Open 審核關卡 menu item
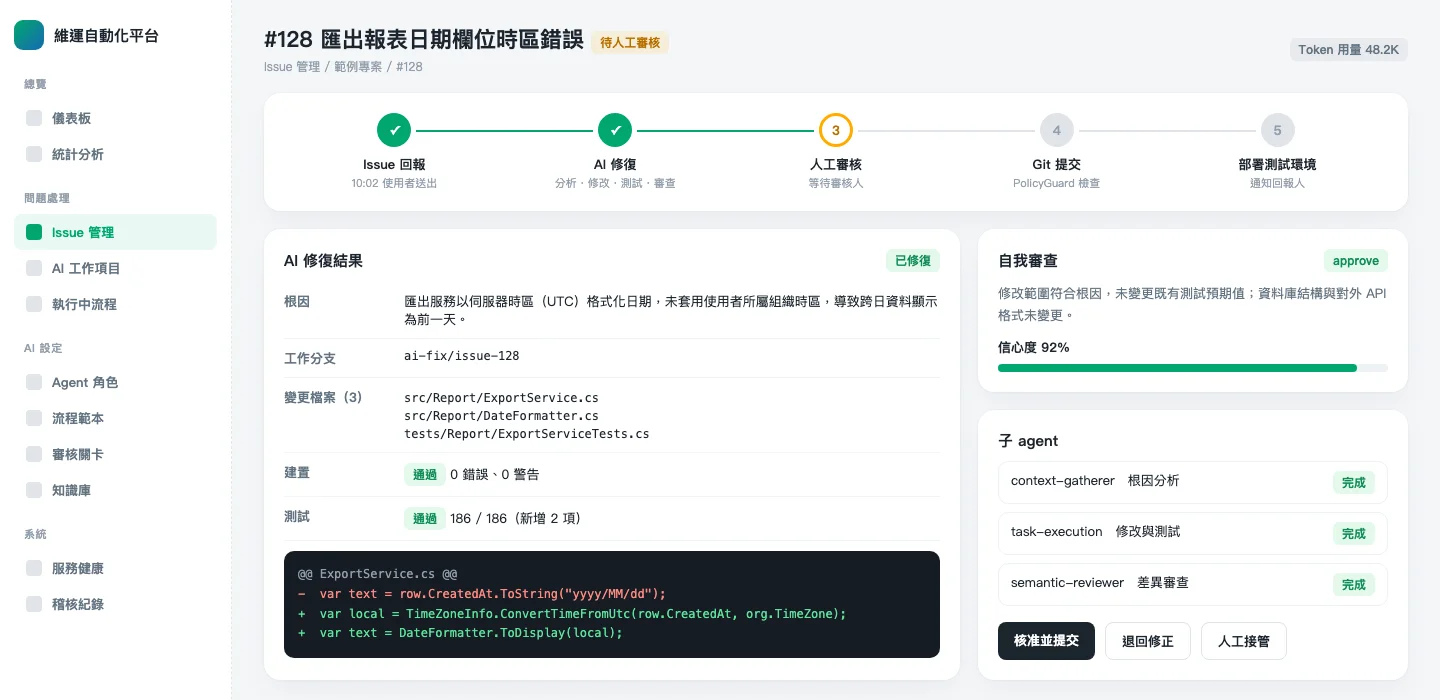 (115, 454)
